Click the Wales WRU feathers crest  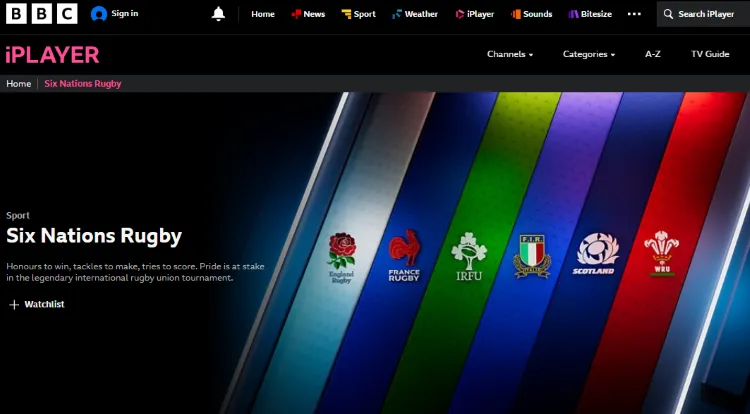coord(662,253)
